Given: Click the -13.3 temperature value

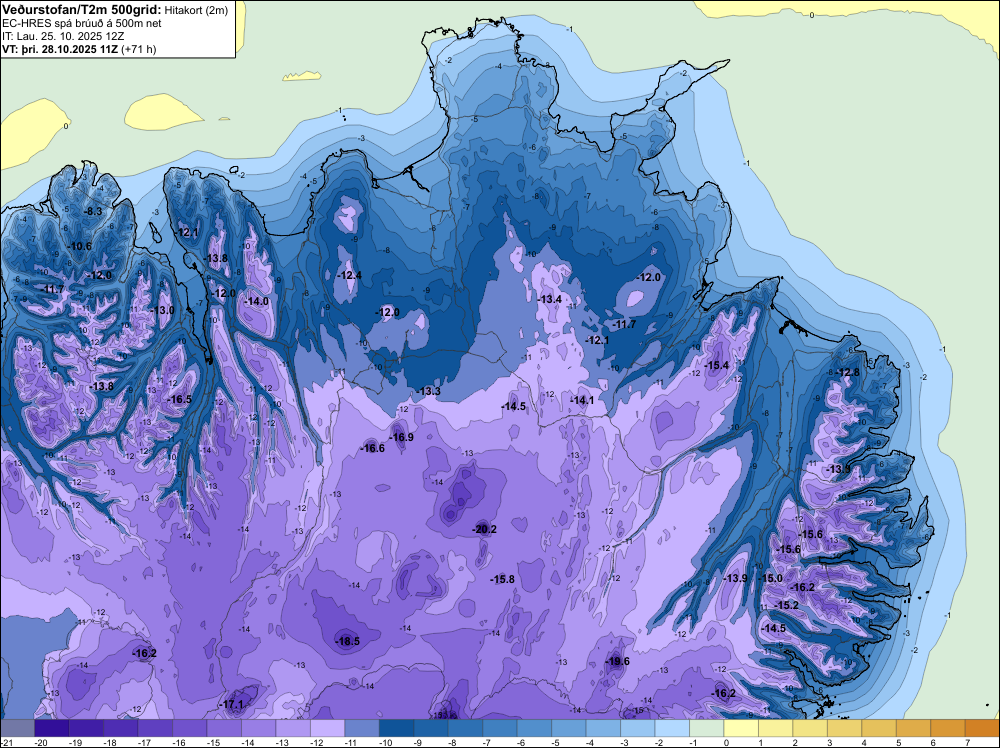Looking at the screenshot, I should tap(428, 391).
